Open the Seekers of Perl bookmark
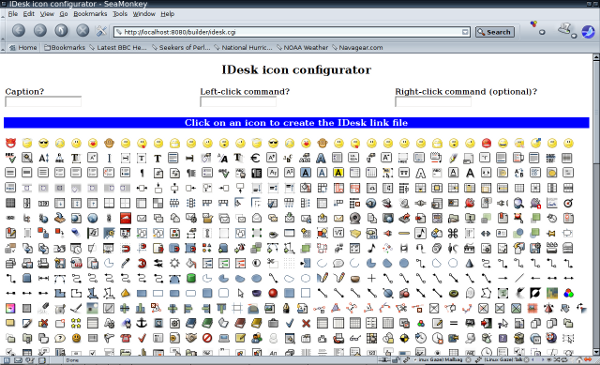 tap(181, 47)
